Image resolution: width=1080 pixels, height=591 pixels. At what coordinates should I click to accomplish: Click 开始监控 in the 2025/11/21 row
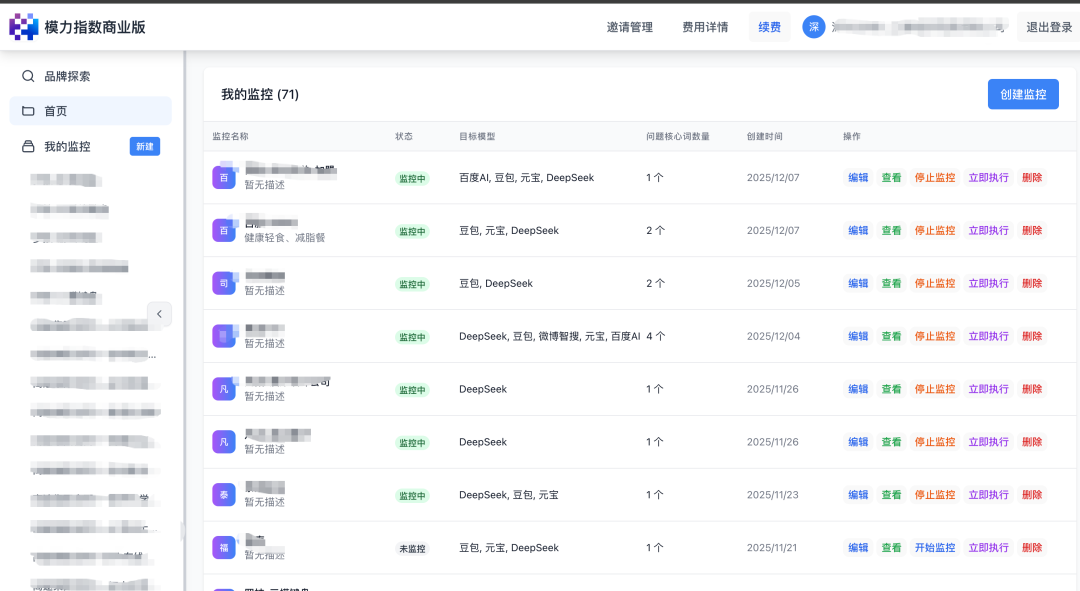pyautogui.click(x=935, y=548)
